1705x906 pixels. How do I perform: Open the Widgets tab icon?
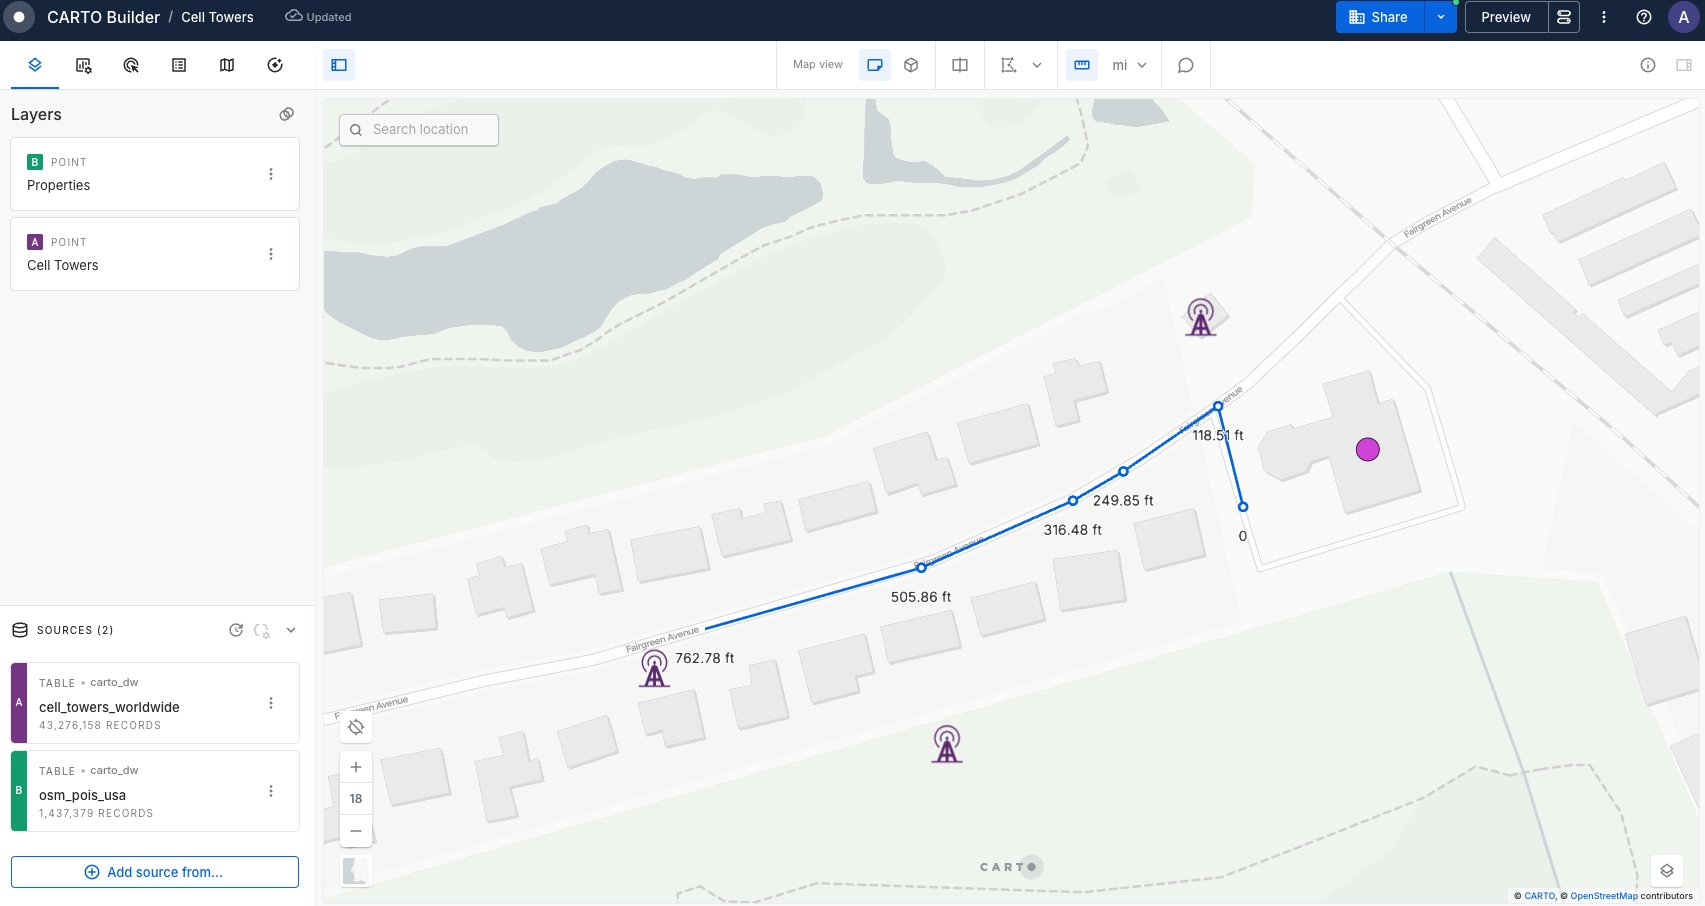[x=83, y=65]
